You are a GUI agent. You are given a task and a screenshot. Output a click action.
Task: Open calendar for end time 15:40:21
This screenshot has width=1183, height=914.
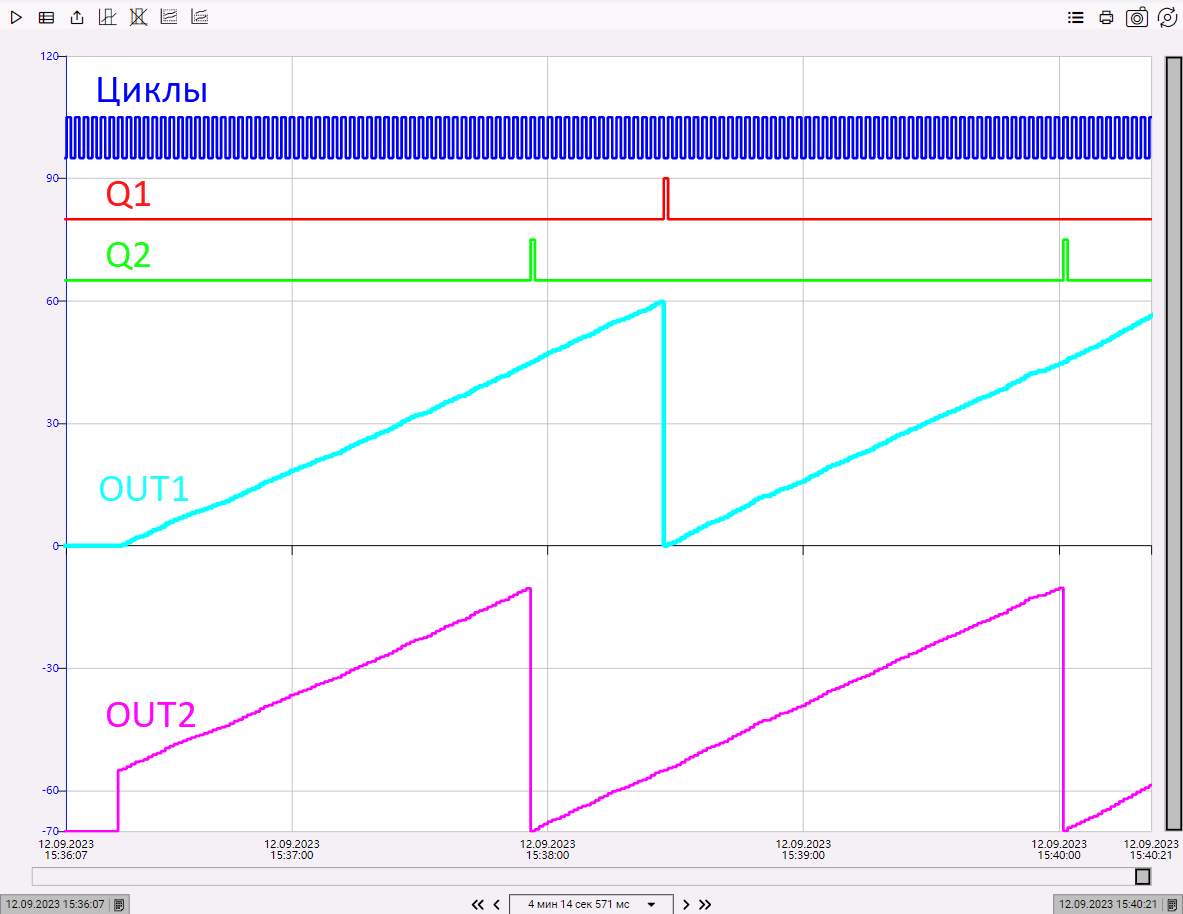1172,904
